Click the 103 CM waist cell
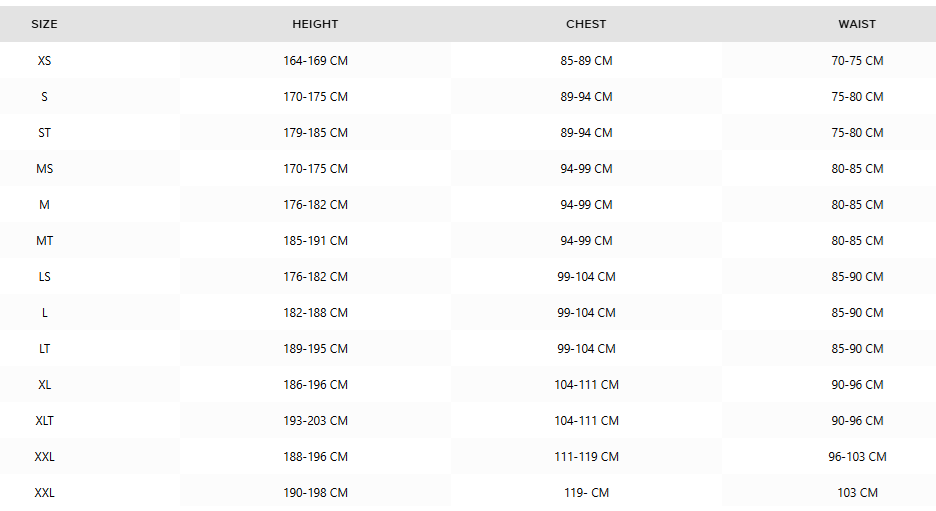Viewport: 936px width, 511px height. click(857, 493)
